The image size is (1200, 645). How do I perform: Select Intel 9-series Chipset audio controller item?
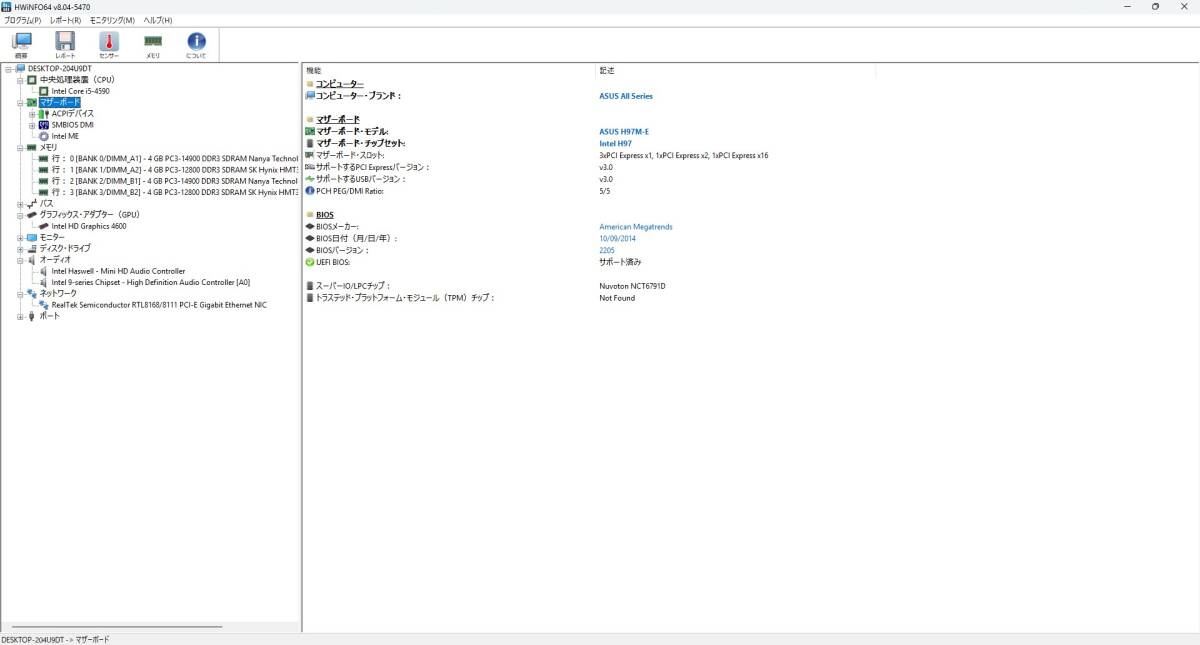click(151, 282)
